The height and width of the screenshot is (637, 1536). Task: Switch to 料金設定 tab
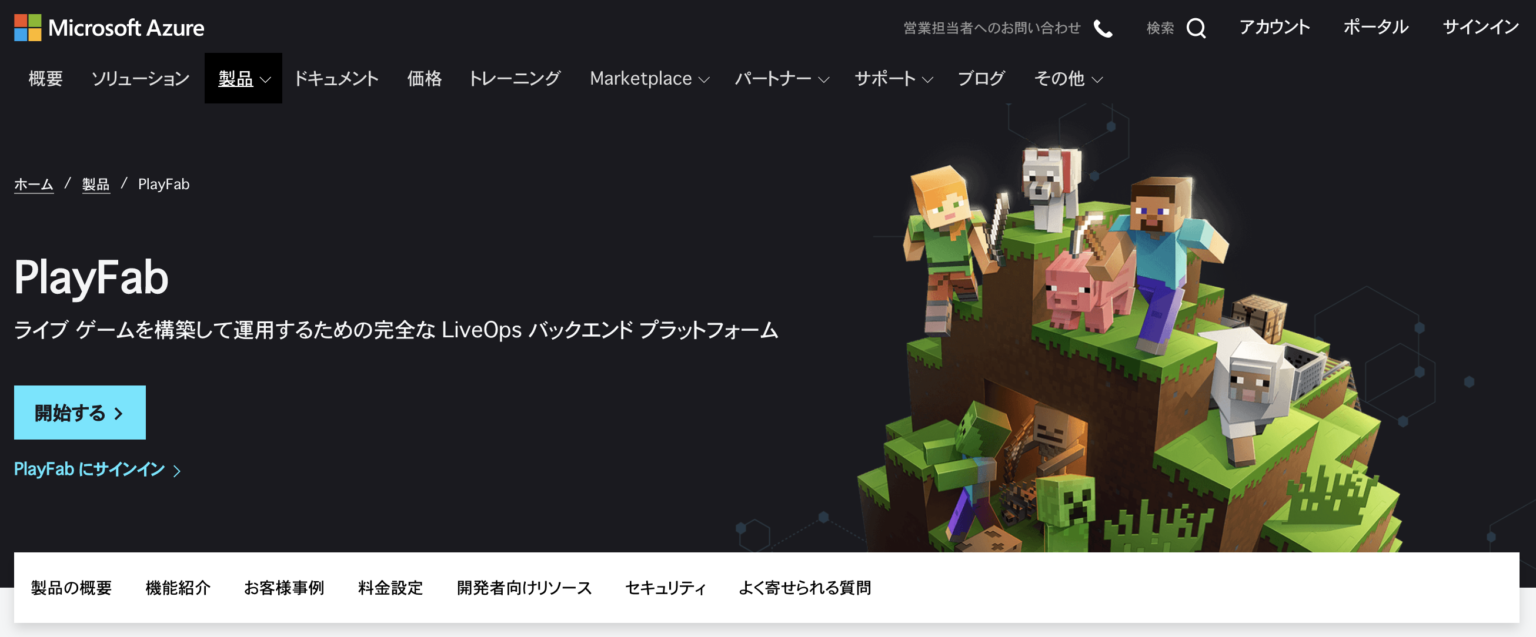coord(390,588)
